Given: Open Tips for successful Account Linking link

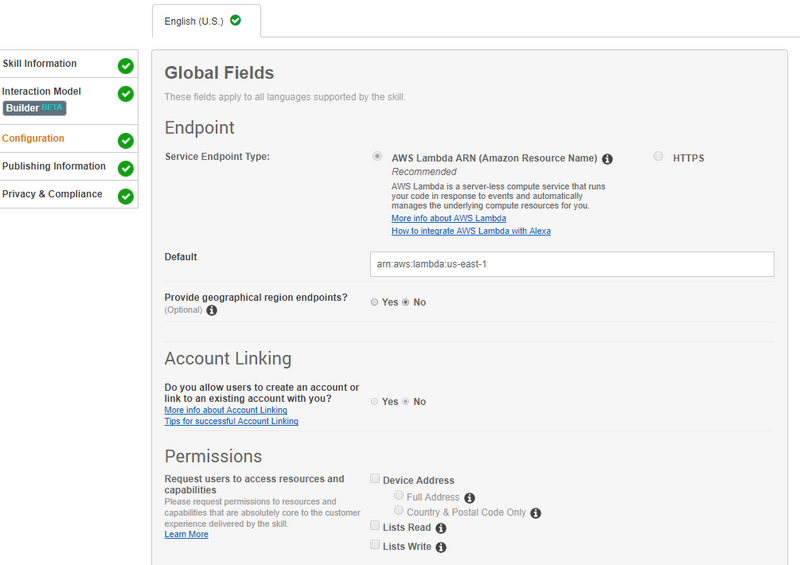Looking at the screenshot, I should 231,421.
